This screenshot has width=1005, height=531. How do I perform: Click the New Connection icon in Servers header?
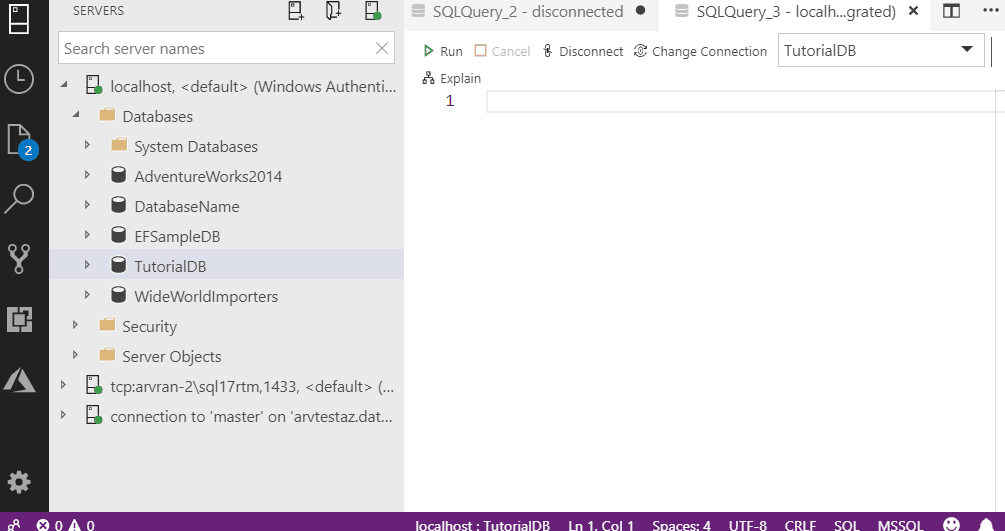click(296, 11)
